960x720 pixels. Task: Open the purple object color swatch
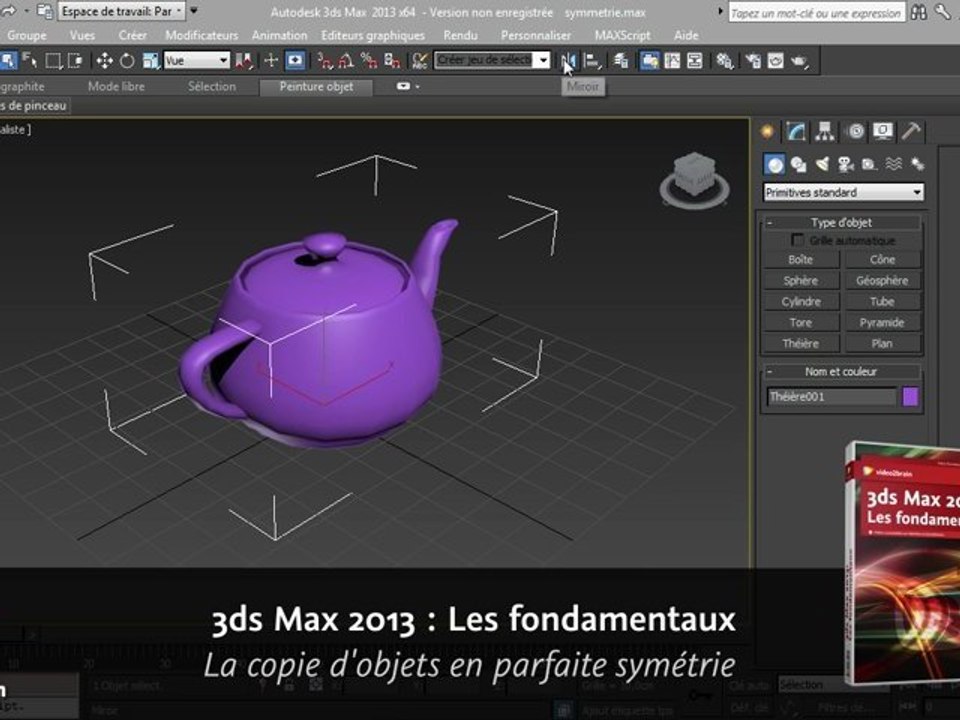point(910,397)
